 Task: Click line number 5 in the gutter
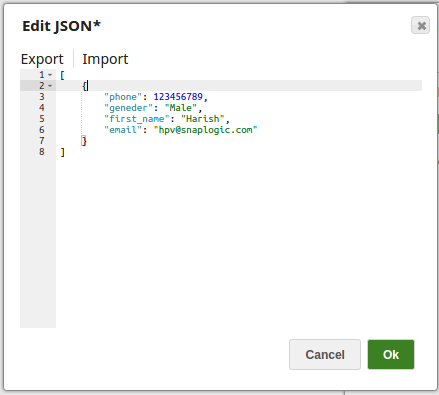tap(42, 119)
